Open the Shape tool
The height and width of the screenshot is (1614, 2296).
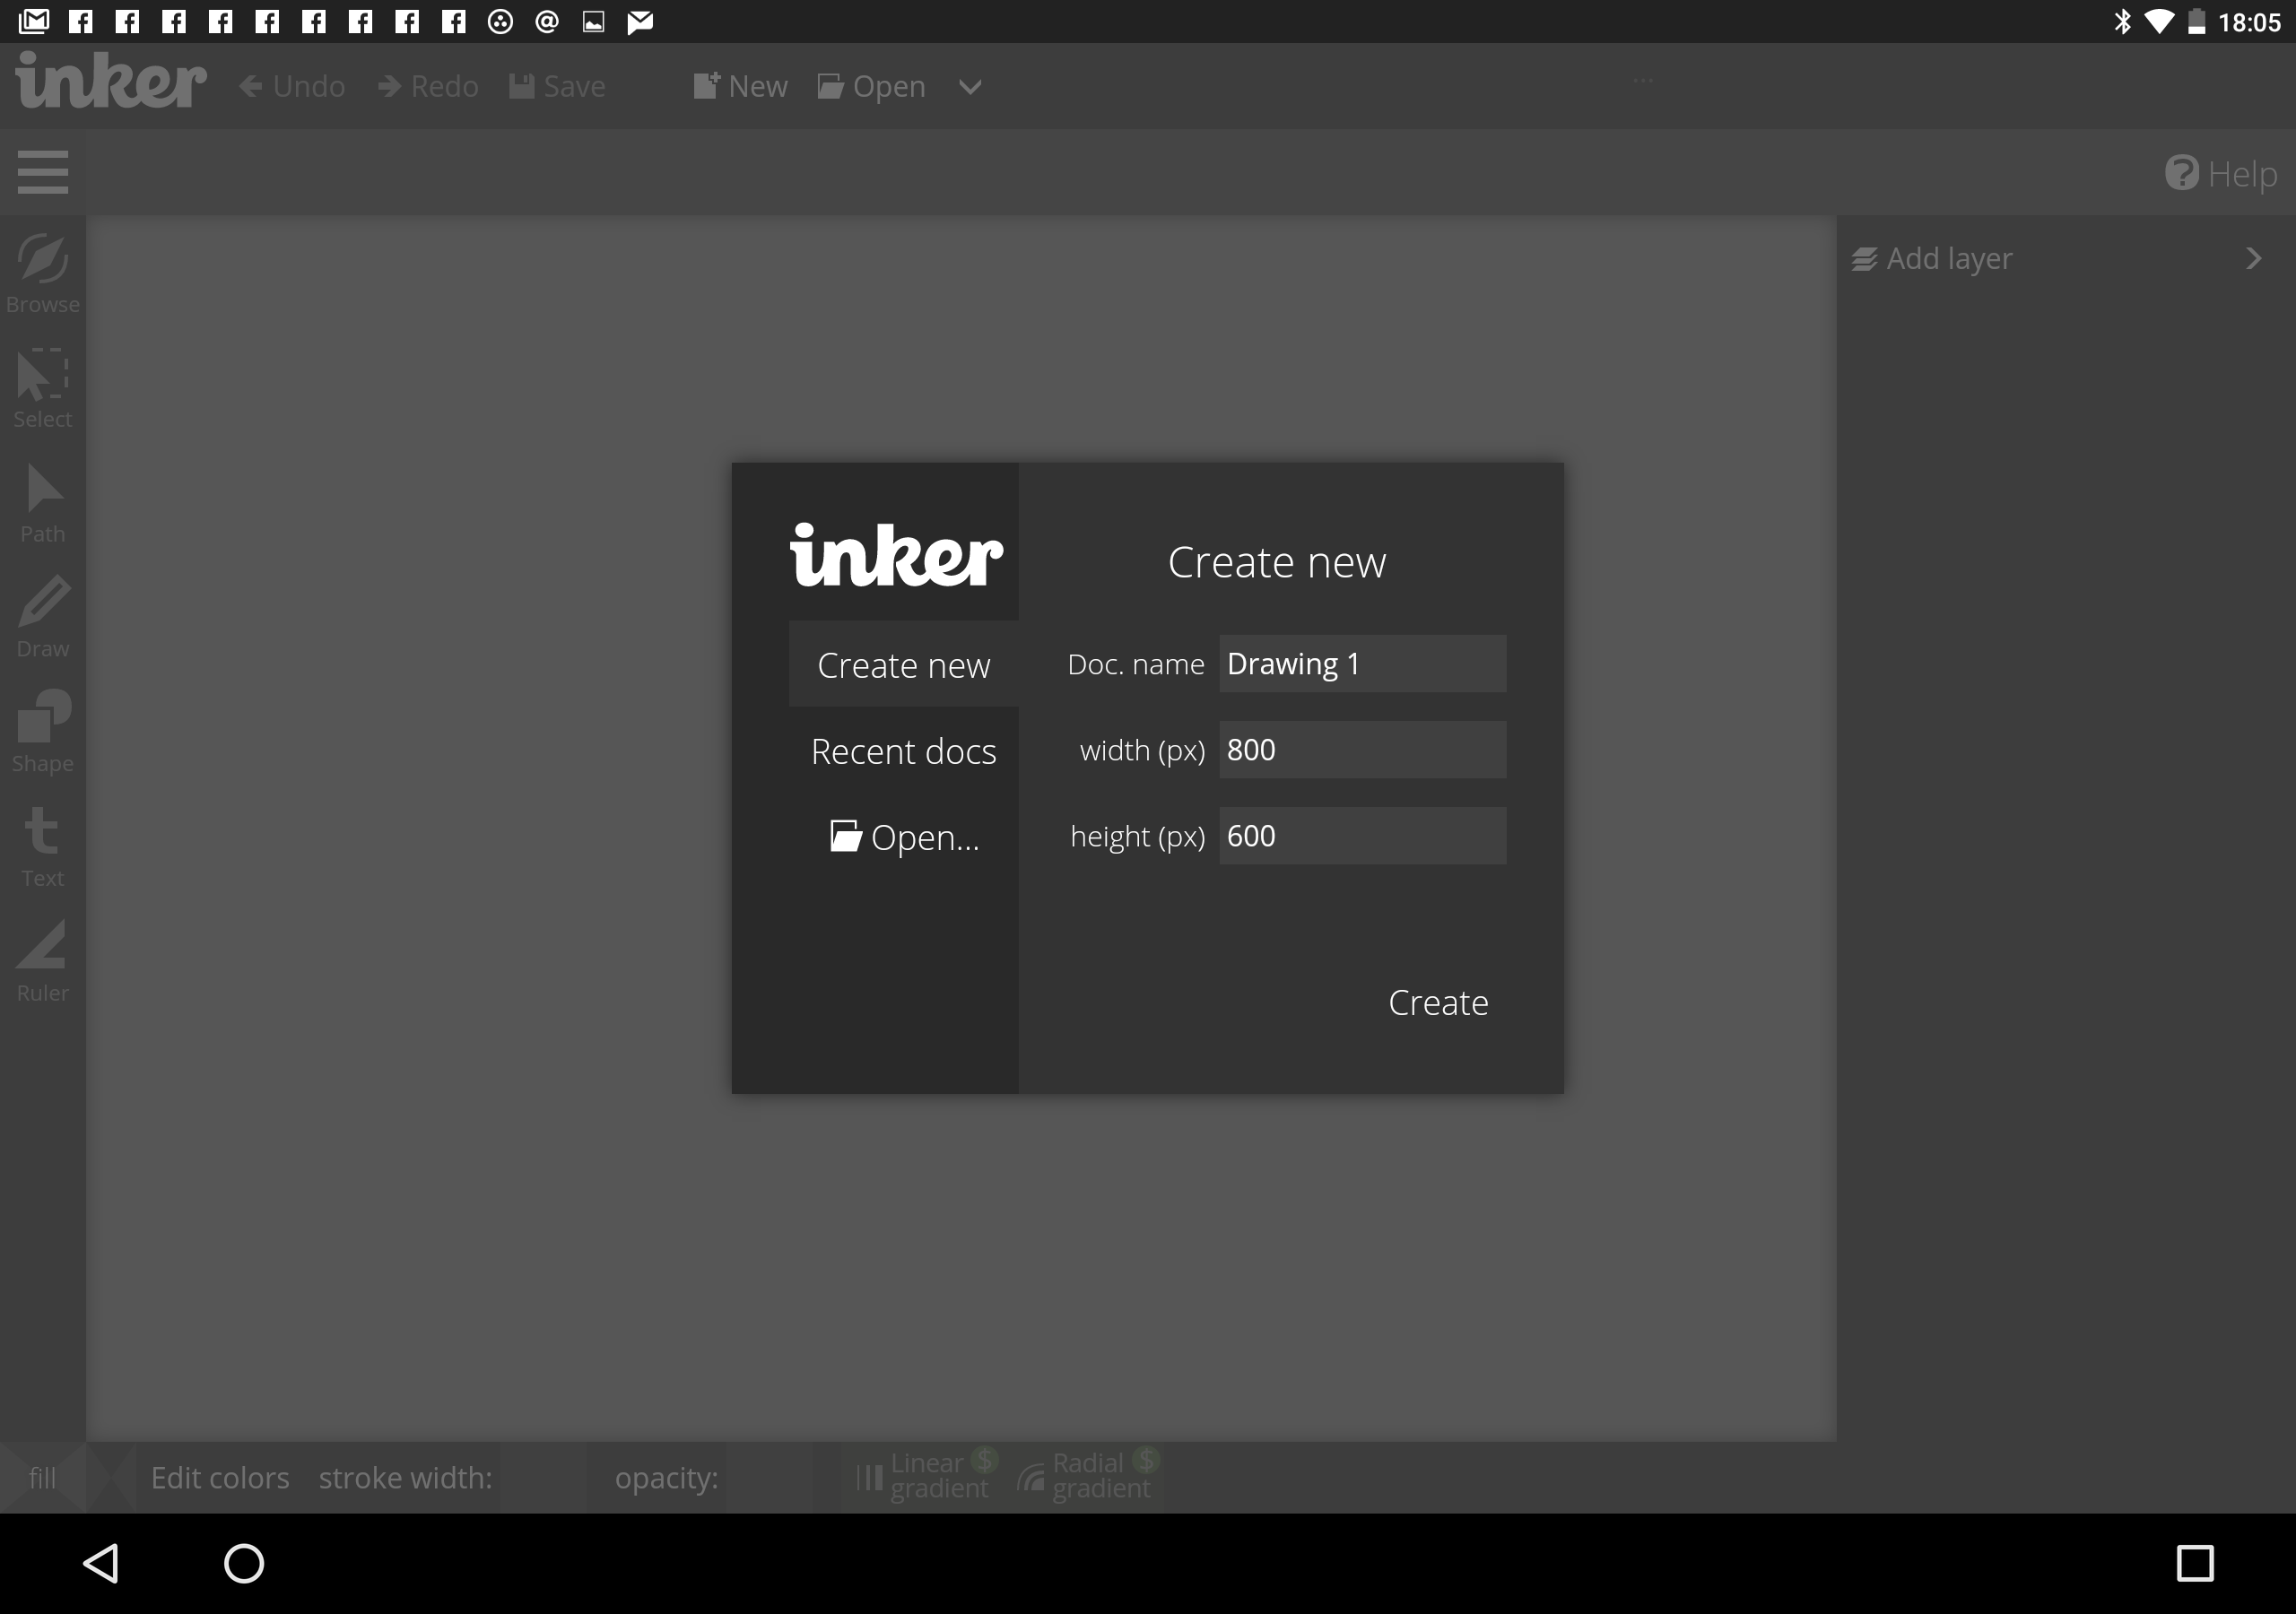(x=43, y=732)
